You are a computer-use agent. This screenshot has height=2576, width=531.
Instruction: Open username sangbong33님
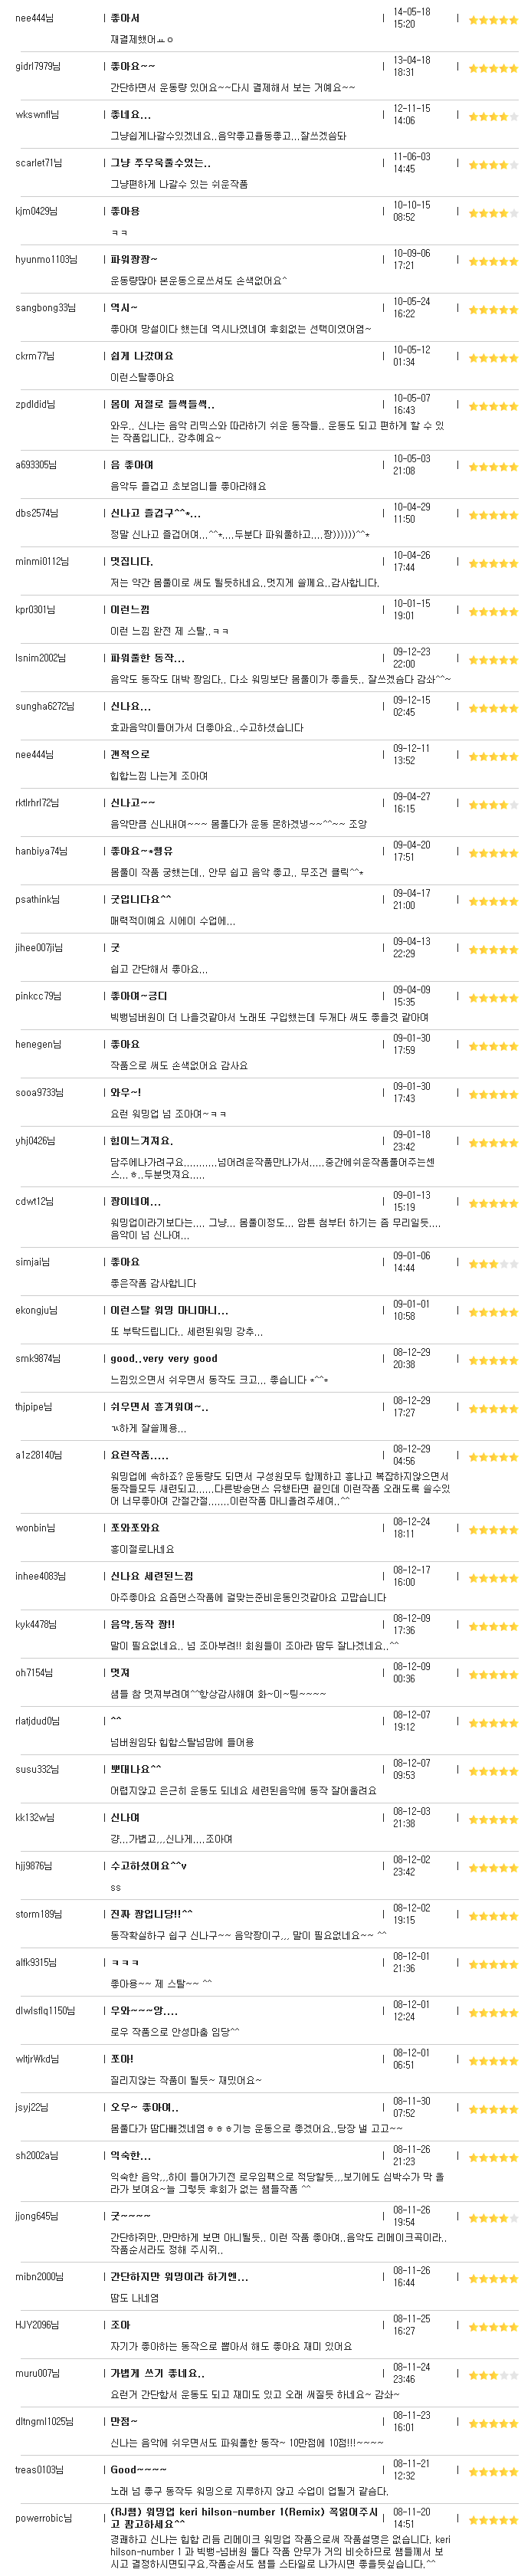tap(40, 308)
